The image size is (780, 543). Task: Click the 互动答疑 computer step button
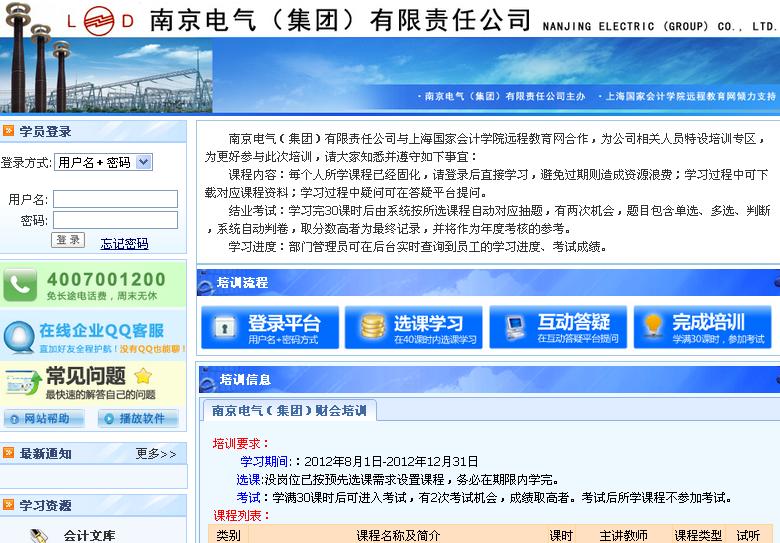click(x=557, y=327)
